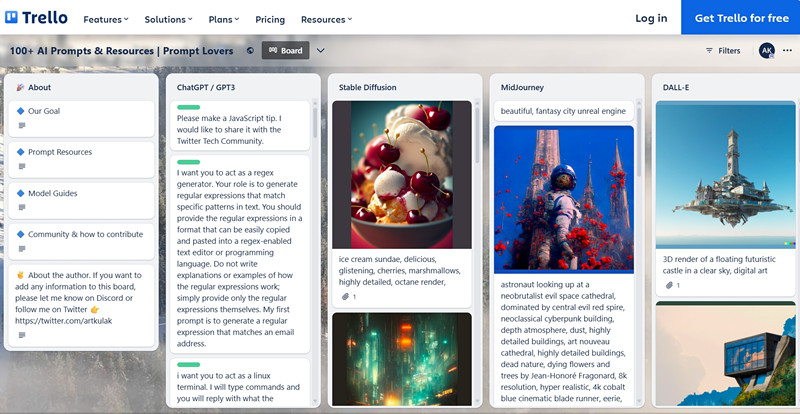Viewport: 800px width, 414px height.
Task: Click the party emoji in About header
Action: [x=20, y=87]
